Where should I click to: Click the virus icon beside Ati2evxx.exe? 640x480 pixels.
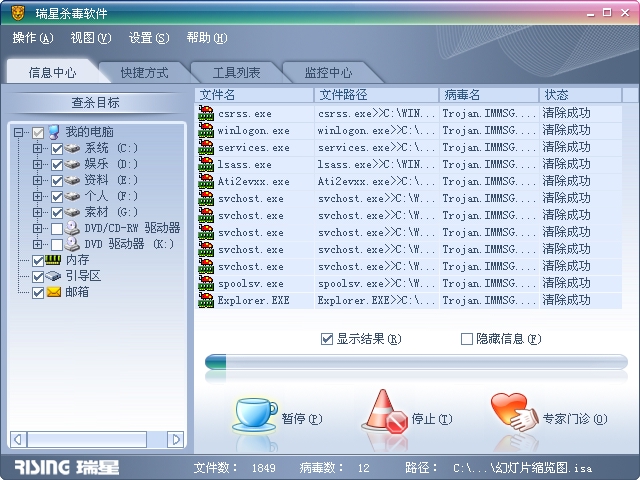[x=206, y=181]
